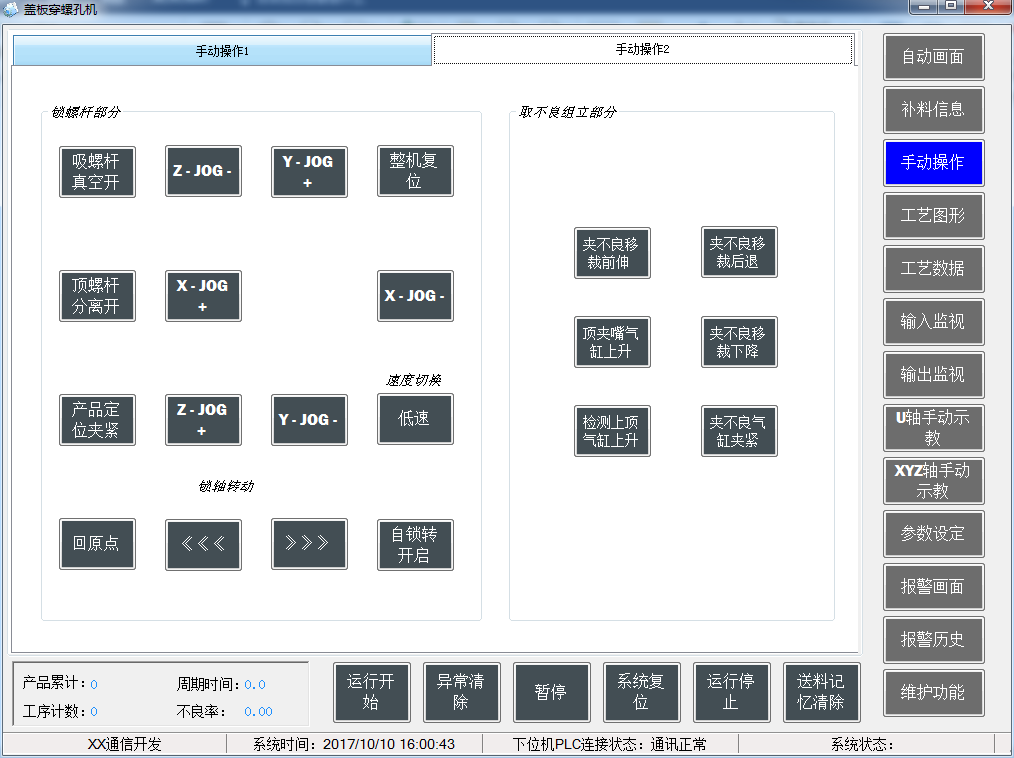Viewport: 1014px width, 758px height.
Task: Click the 产品累计 counter value
Action: (x=94, y=685)
